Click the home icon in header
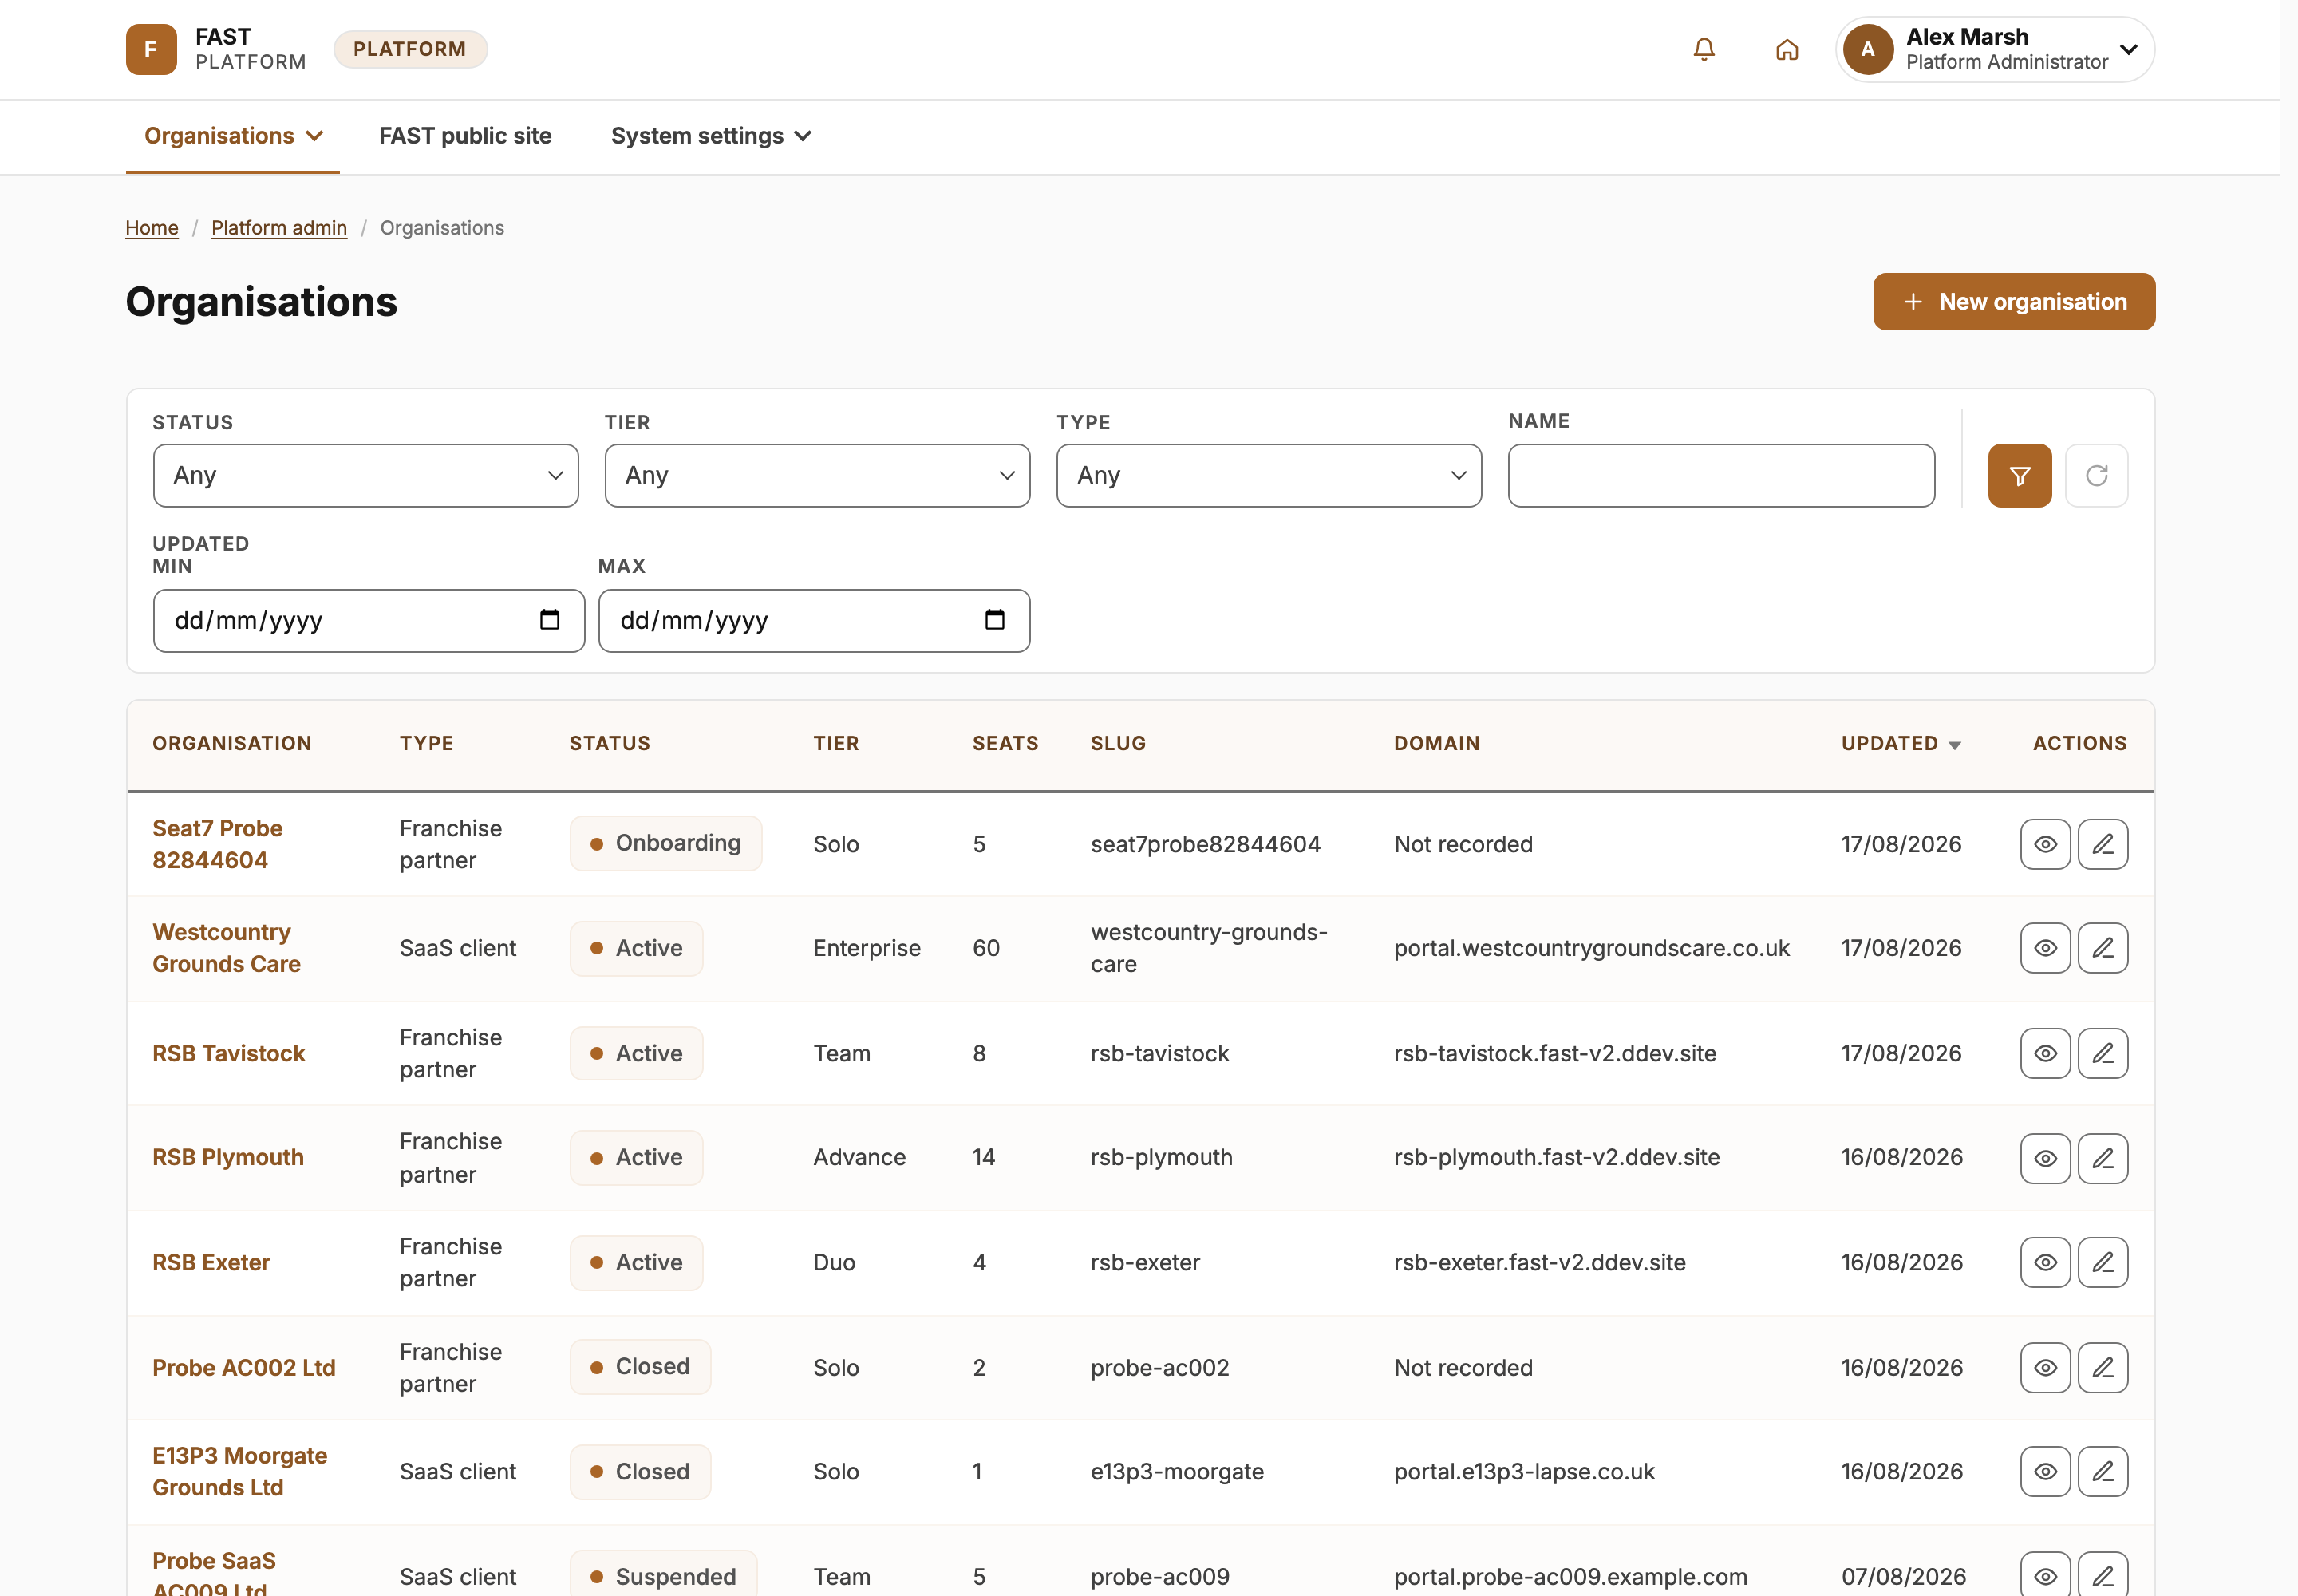Screen dimensions: 2298x1596 point(1787,49)
